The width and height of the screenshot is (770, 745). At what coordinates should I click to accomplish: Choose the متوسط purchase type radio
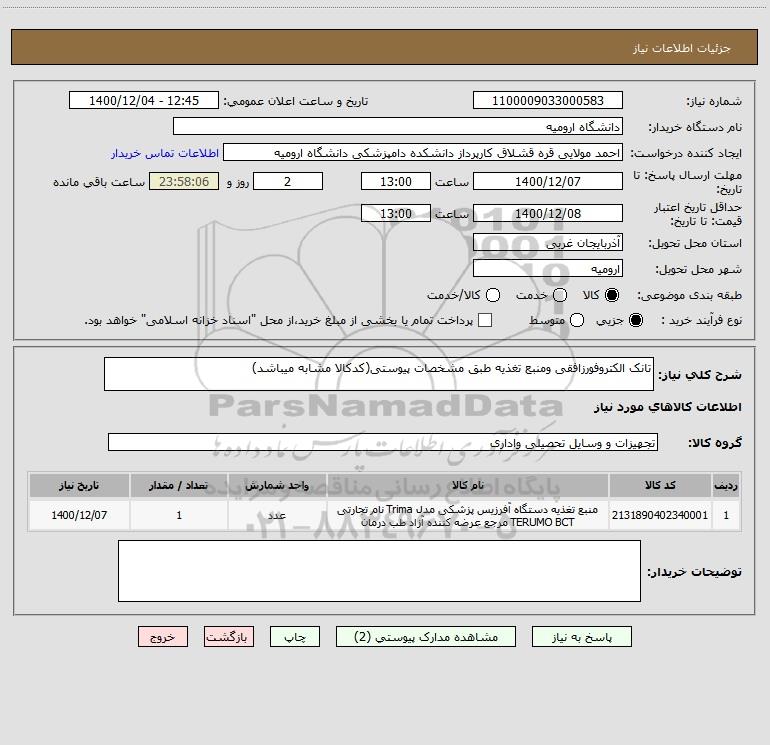(x=577, y=320)
